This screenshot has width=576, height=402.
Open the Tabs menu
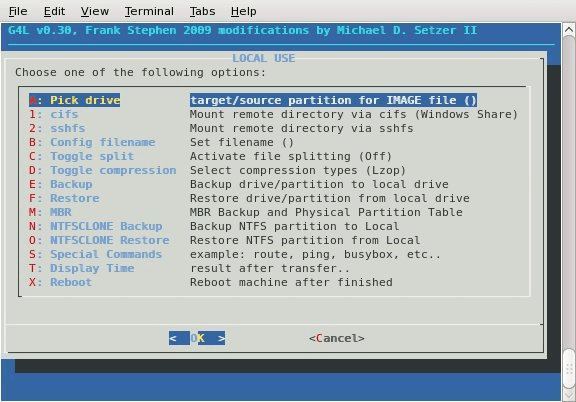coord(202,11)
